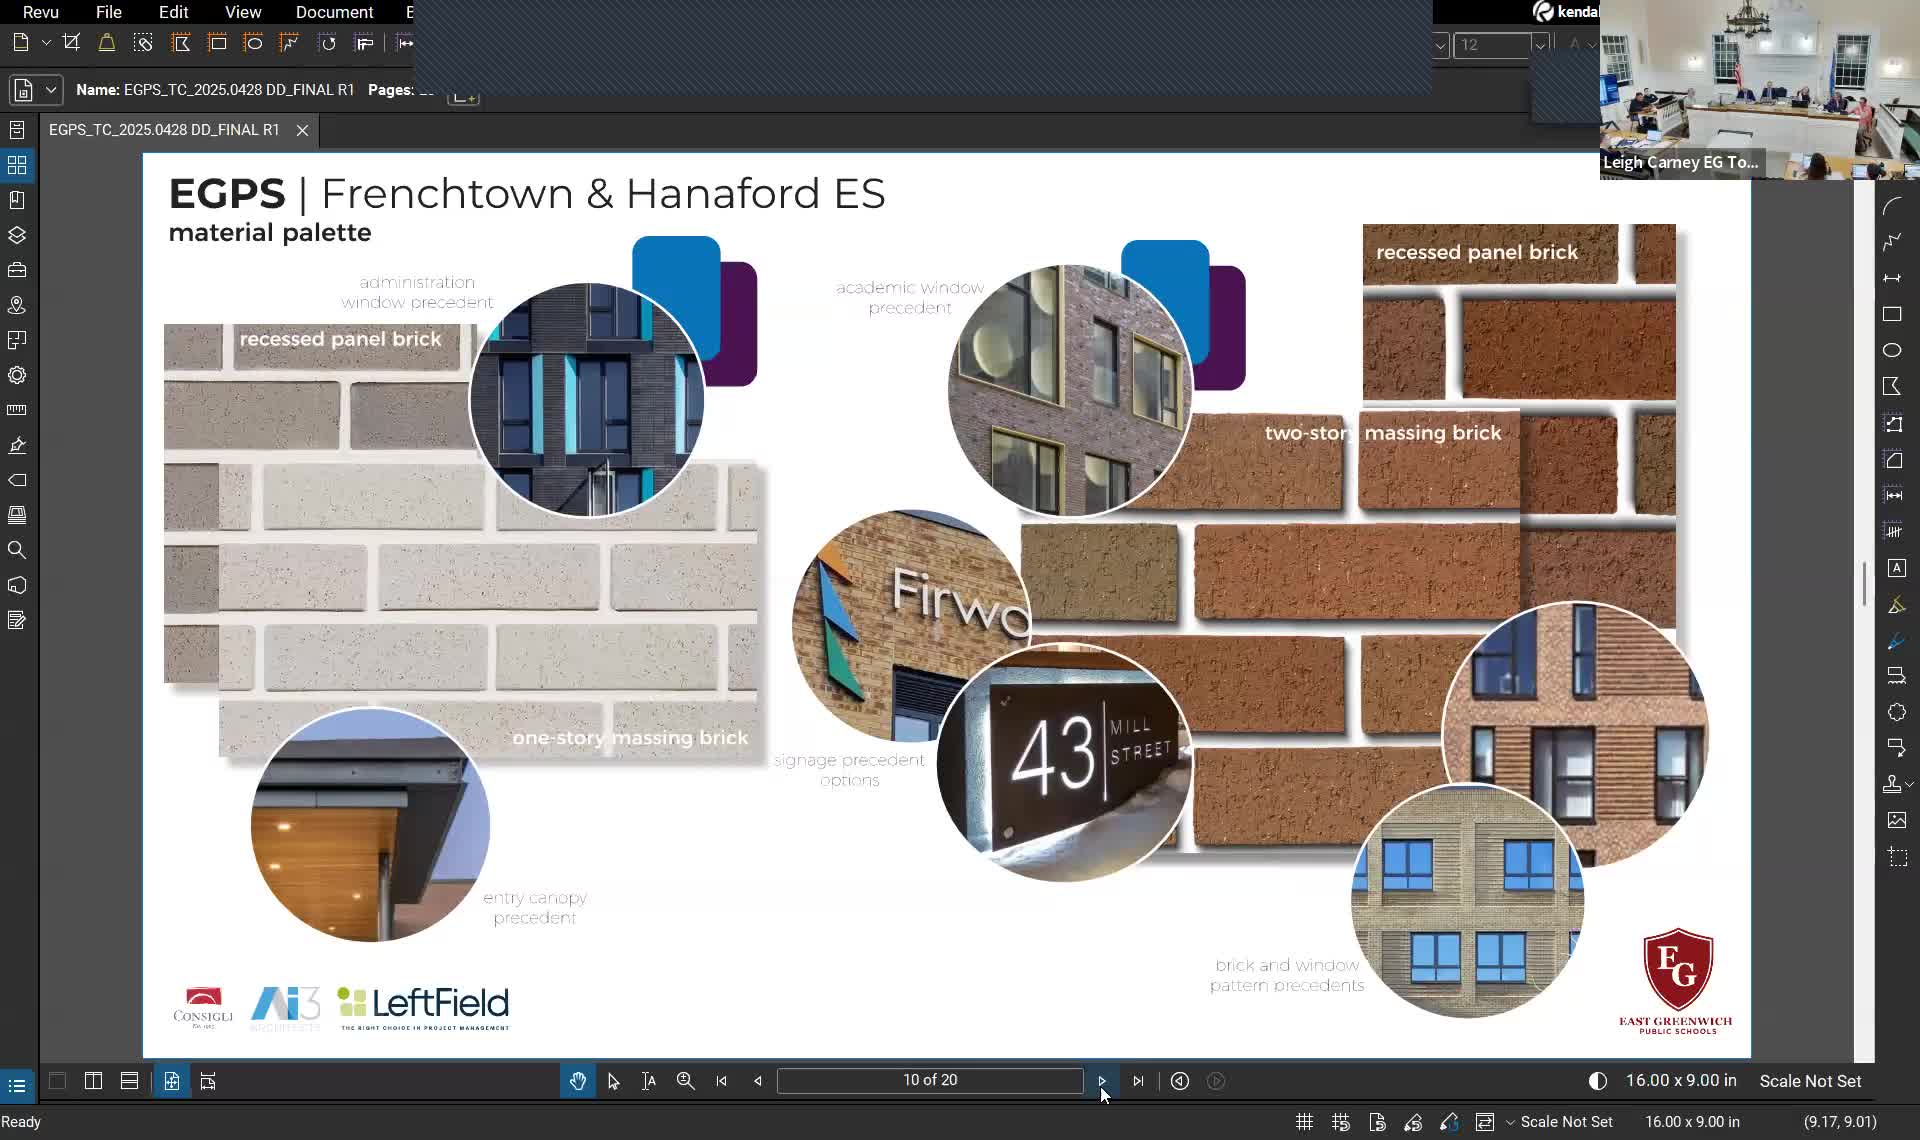
Task: Click the yellow weight/flatten toolbar icon
Action: click(107, 43)
